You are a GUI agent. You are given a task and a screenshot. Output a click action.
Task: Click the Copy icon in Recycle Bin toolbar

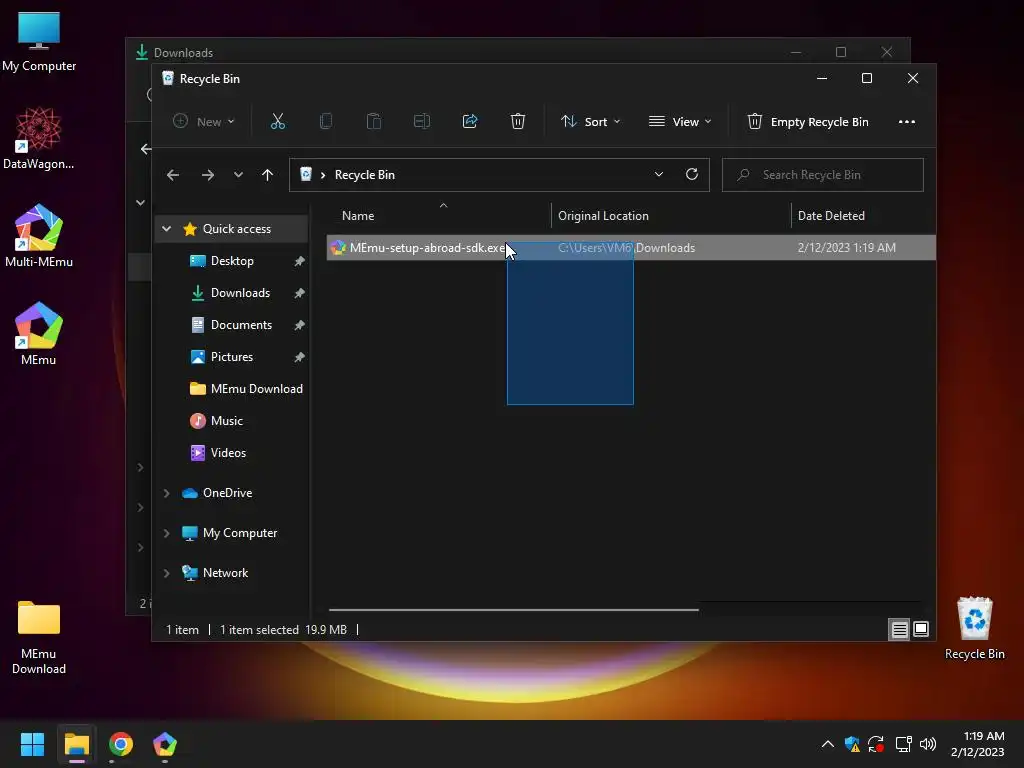coord(326,121)
